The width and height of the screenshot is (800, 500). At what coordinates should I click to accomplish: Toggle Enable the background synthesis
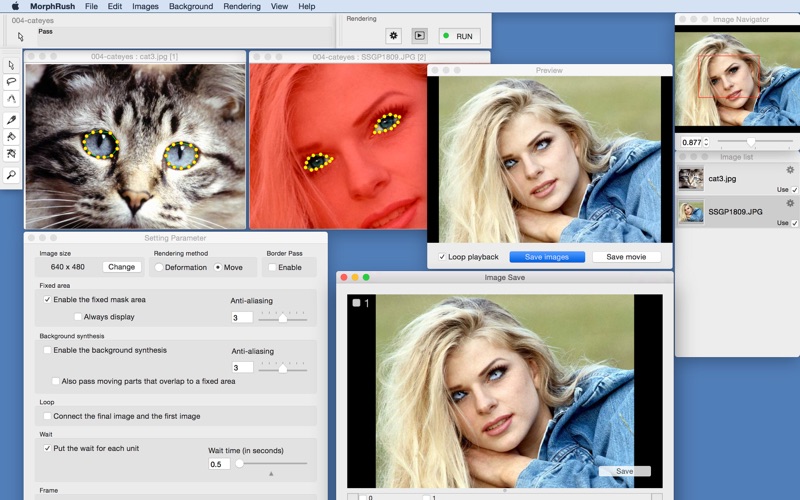coord(47,350)
